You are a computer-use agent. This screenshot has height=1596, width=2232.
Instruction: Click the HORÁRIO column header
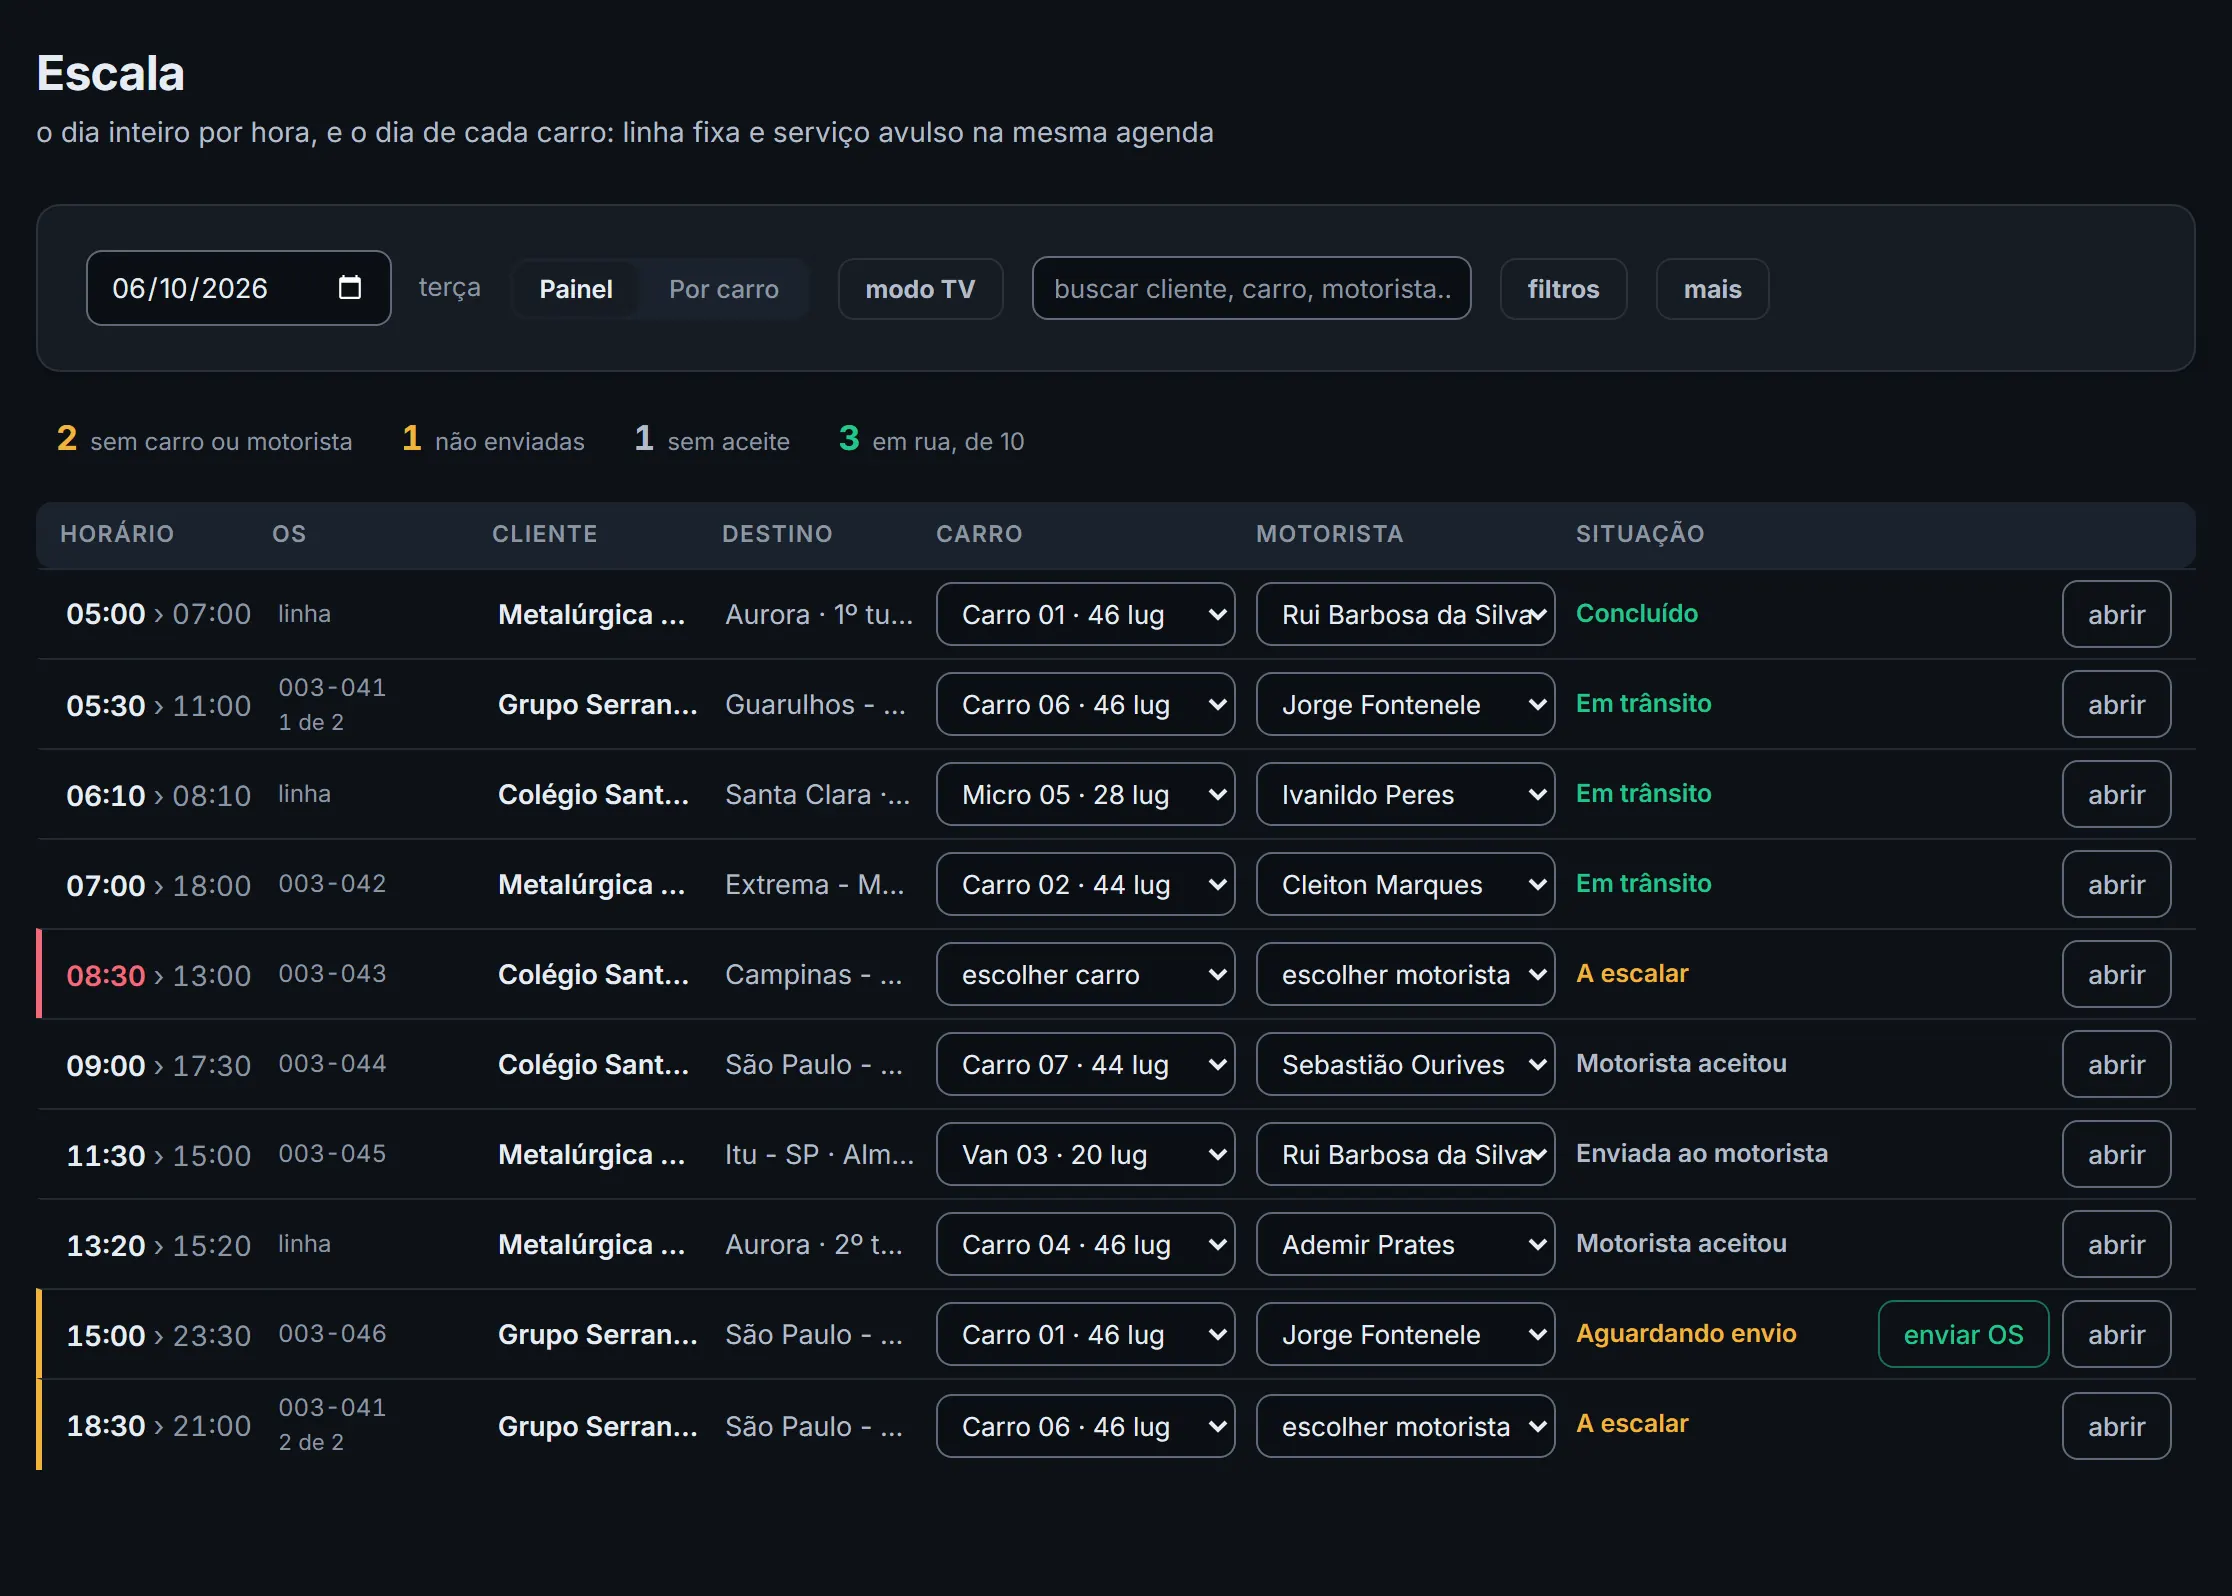pos(117,534)
